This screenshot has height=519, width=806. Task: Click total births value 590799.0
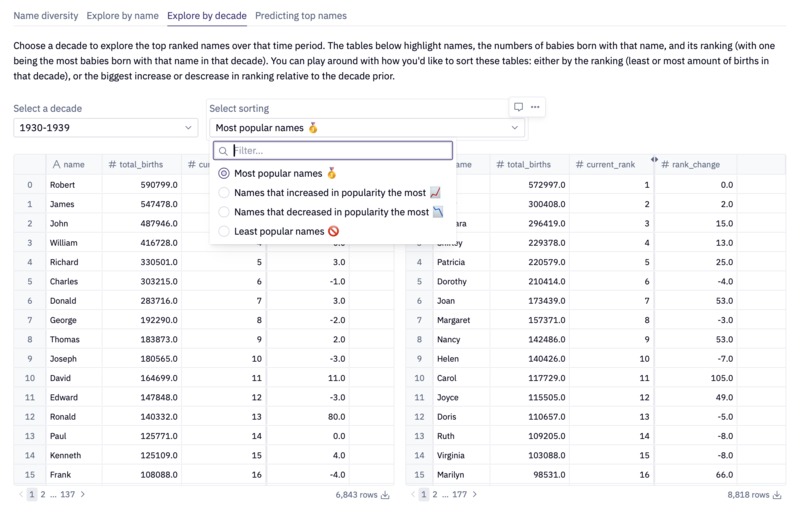[159, 184]
